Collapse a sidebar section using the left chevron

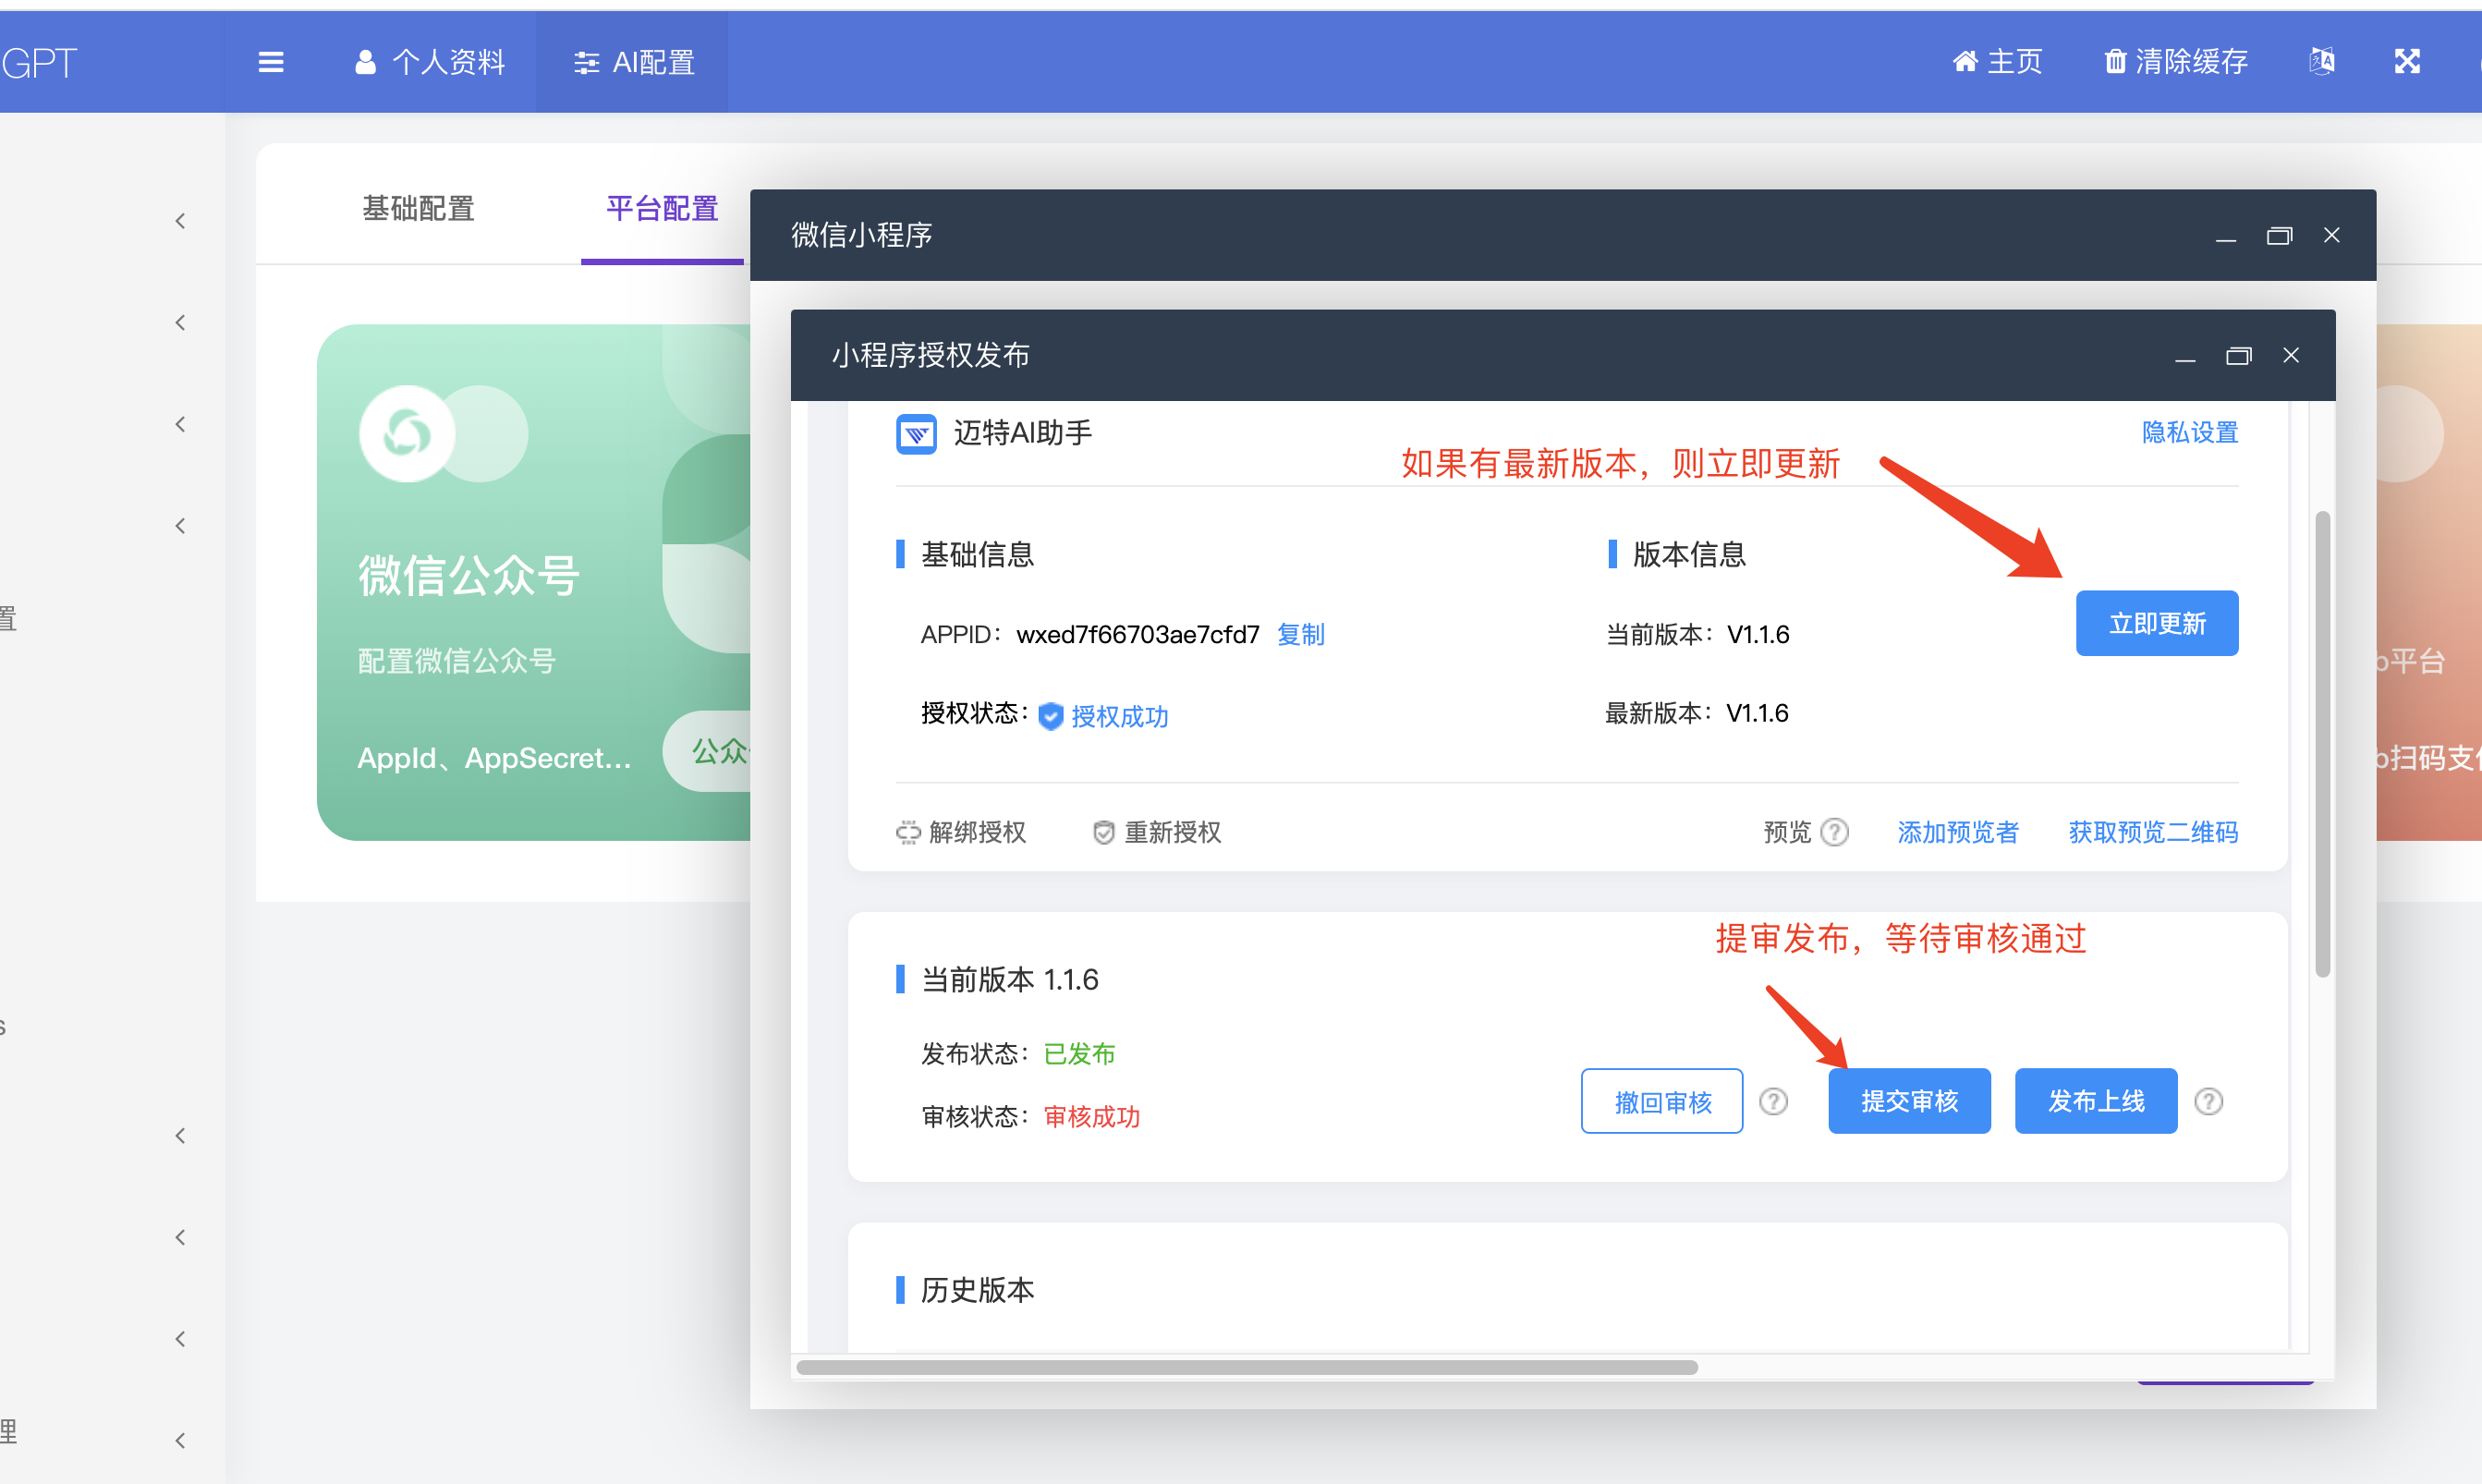(180, 220)
